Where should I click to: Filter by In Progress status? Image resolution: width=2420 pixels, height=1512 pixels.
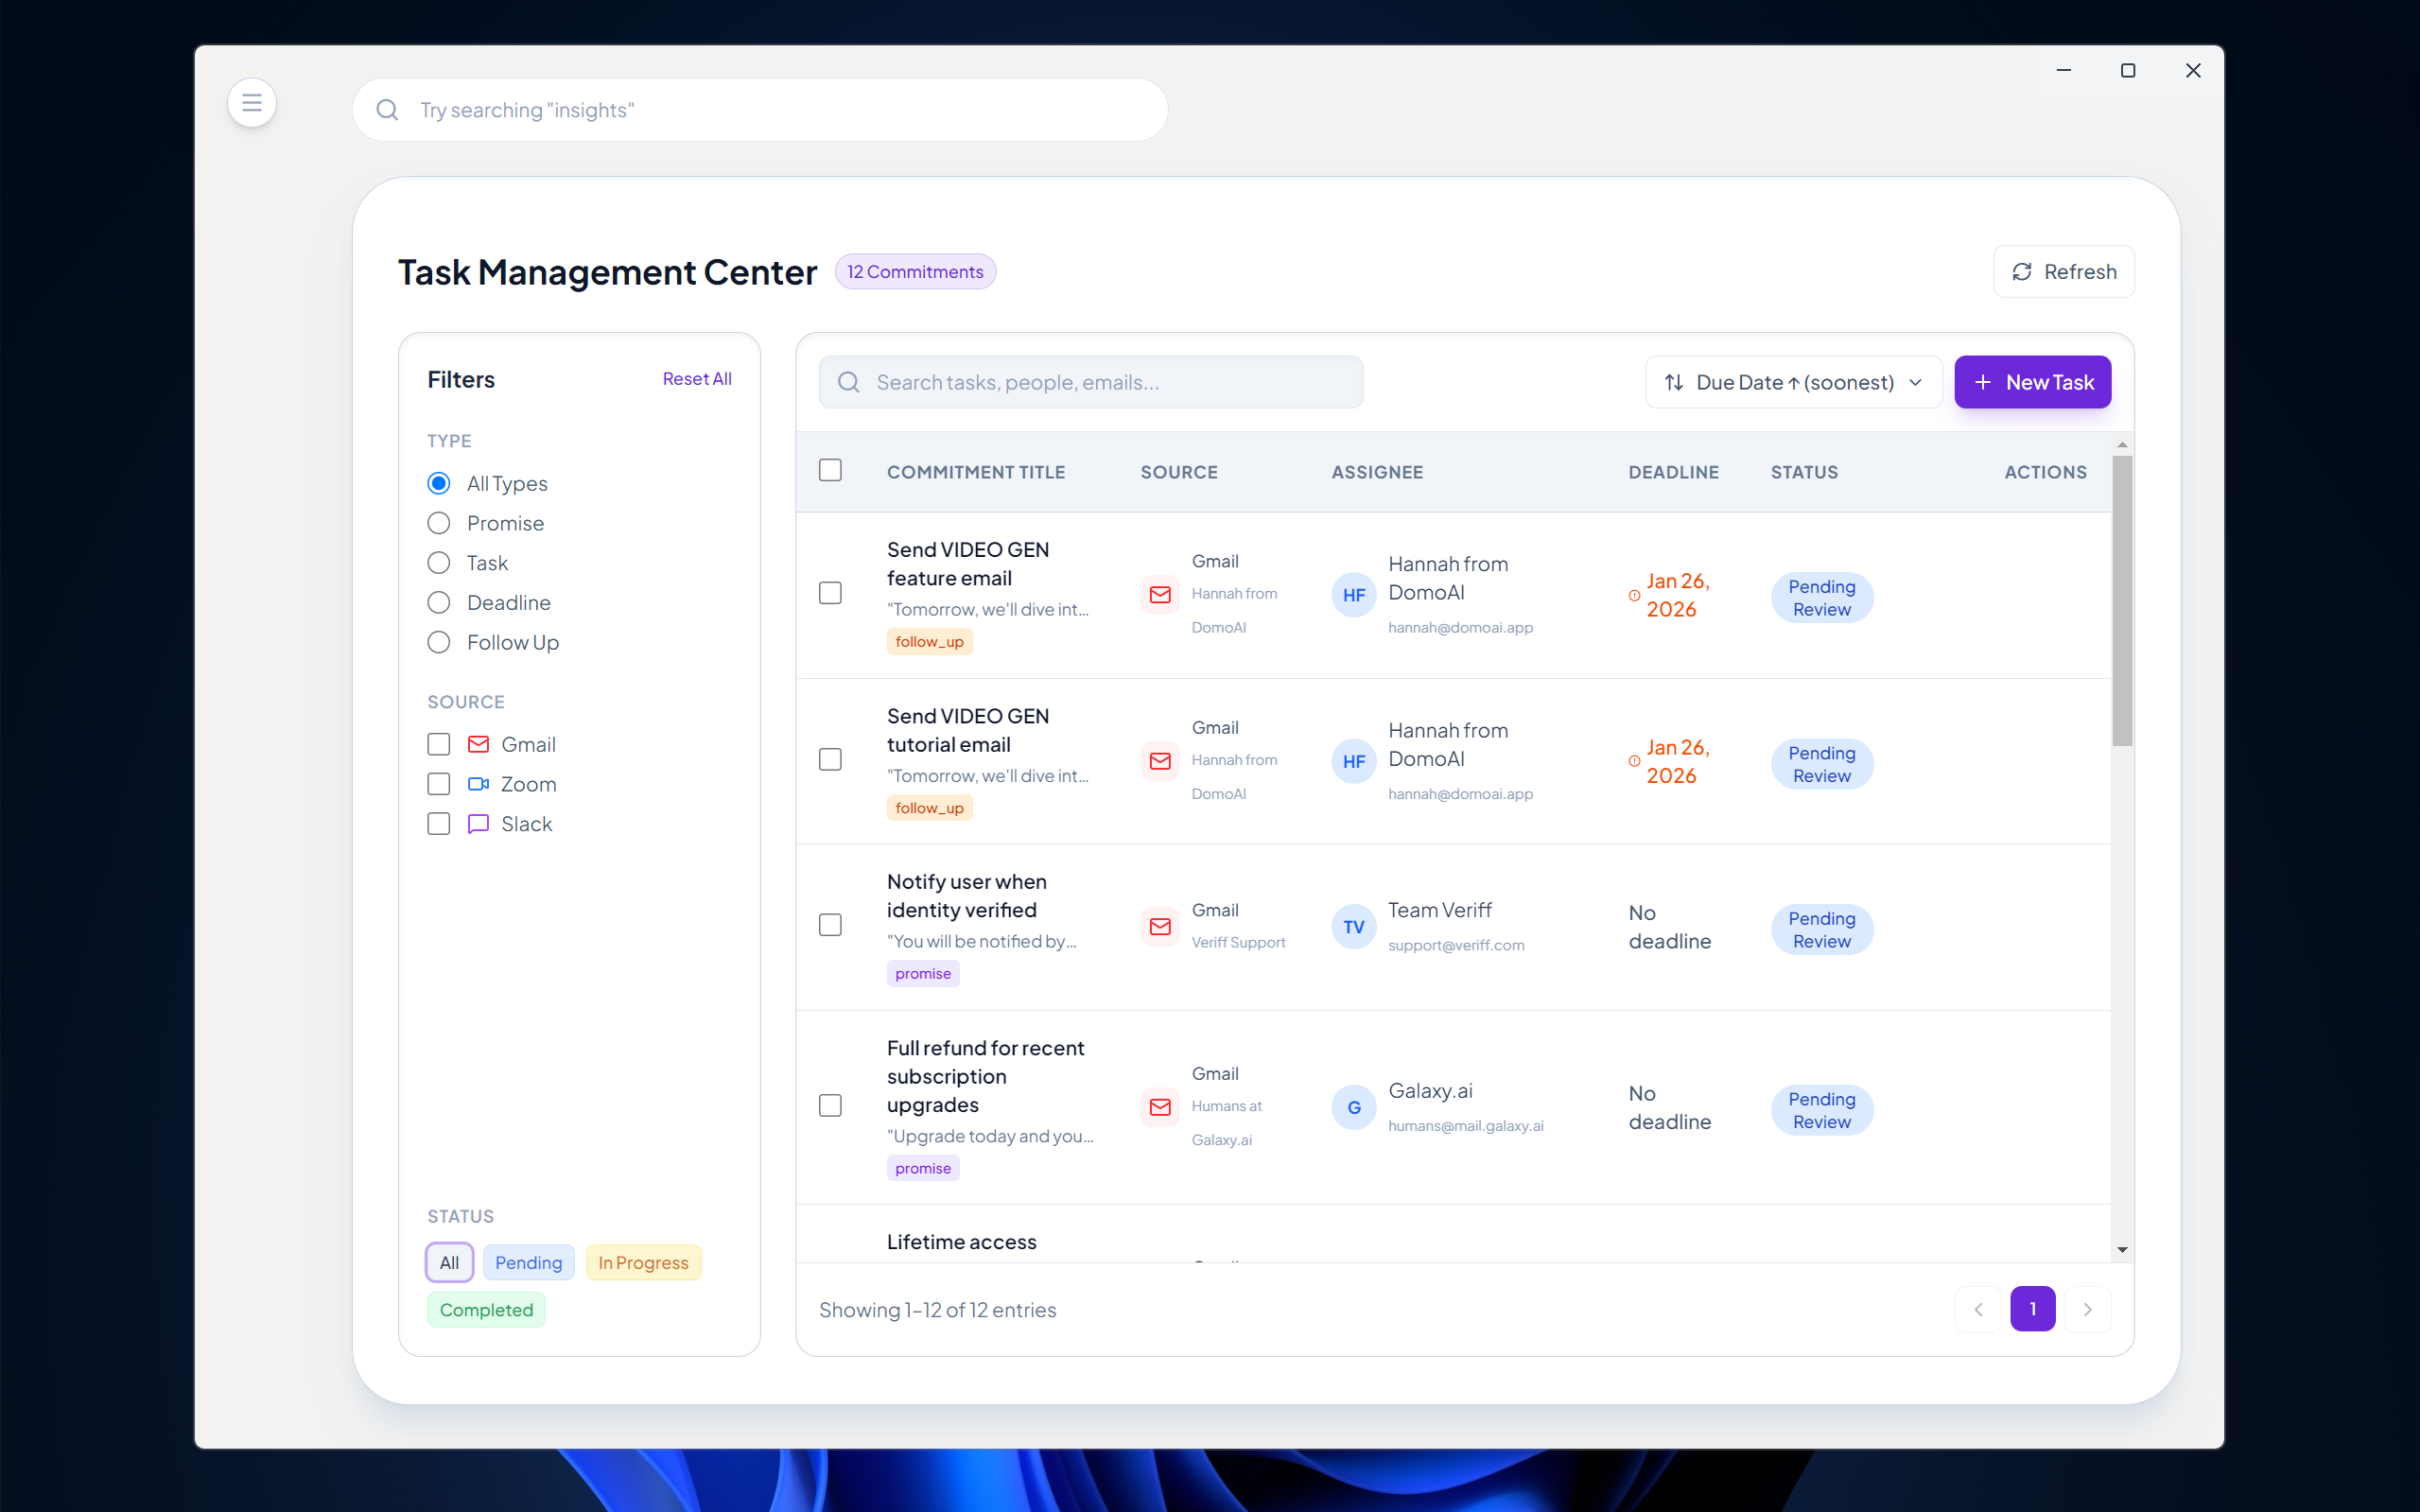tap(643, 1262)
